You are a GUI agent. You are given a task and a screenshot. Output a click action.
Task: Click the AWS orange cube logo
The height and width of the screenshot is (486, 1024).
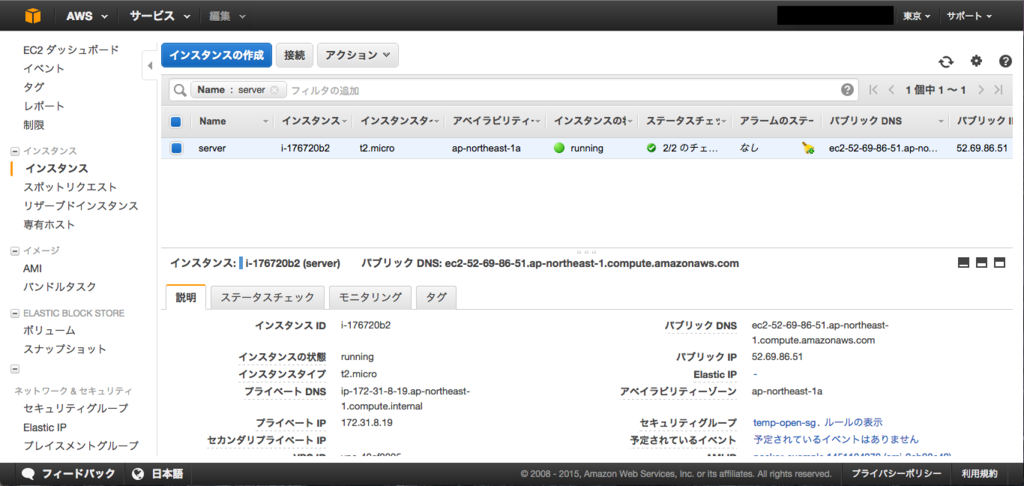(33, 16)
